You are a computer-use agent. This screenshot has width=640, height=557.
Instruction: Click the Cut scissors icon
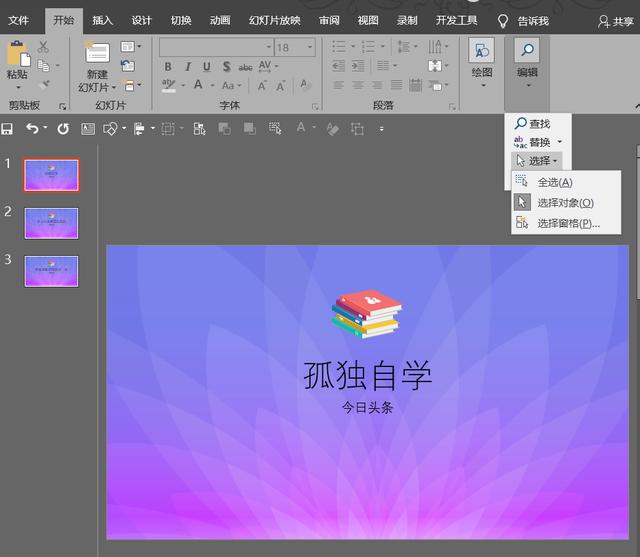coord(43,47)
